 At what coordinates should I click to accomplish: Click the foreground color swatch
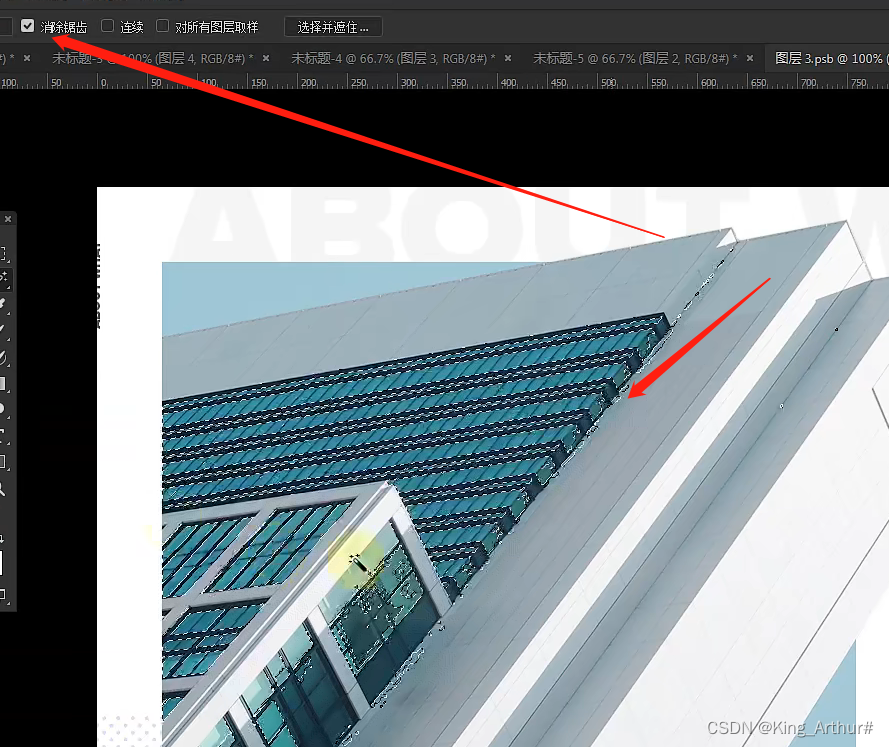click(x=2, y=563)
